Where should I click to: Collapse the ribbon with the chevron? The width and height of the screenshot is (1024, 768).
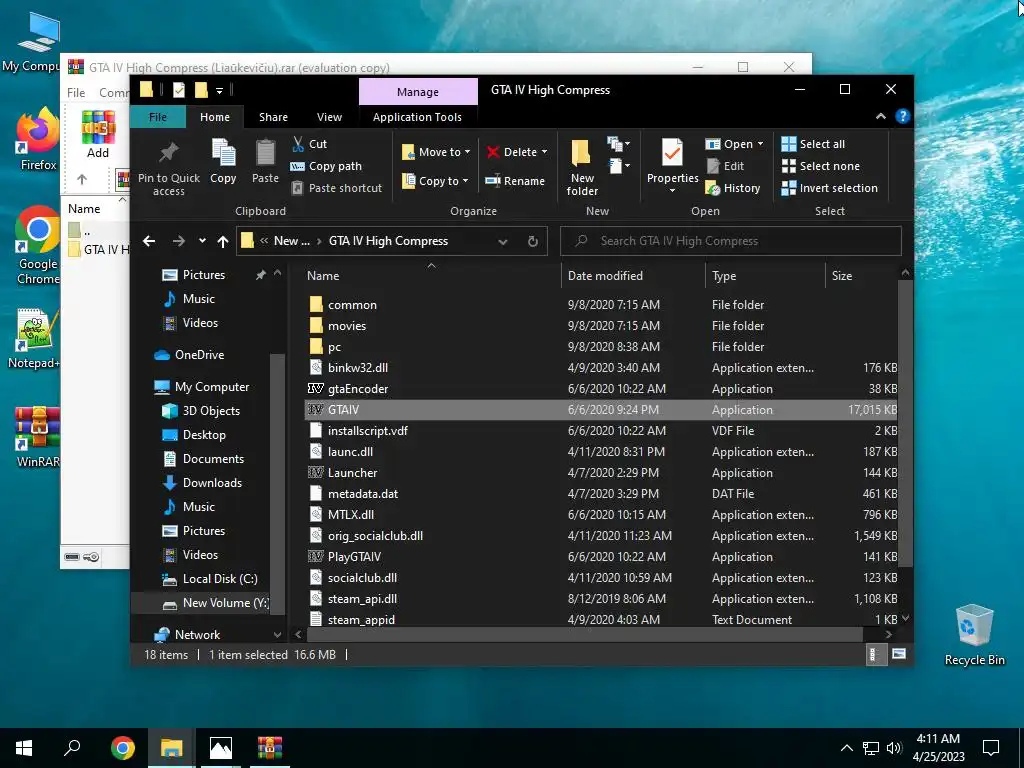[880, 116]
